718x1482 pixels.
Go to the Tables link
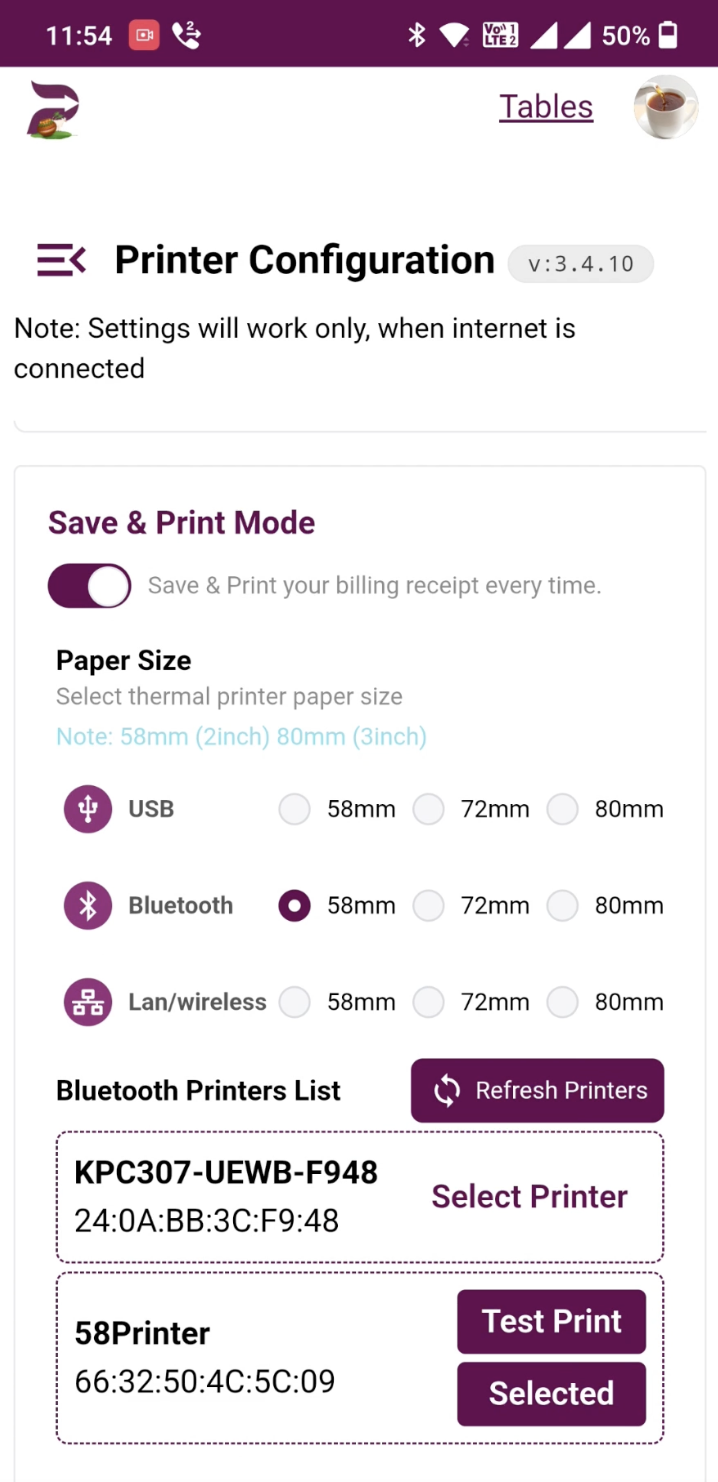(x=546, y=107)
